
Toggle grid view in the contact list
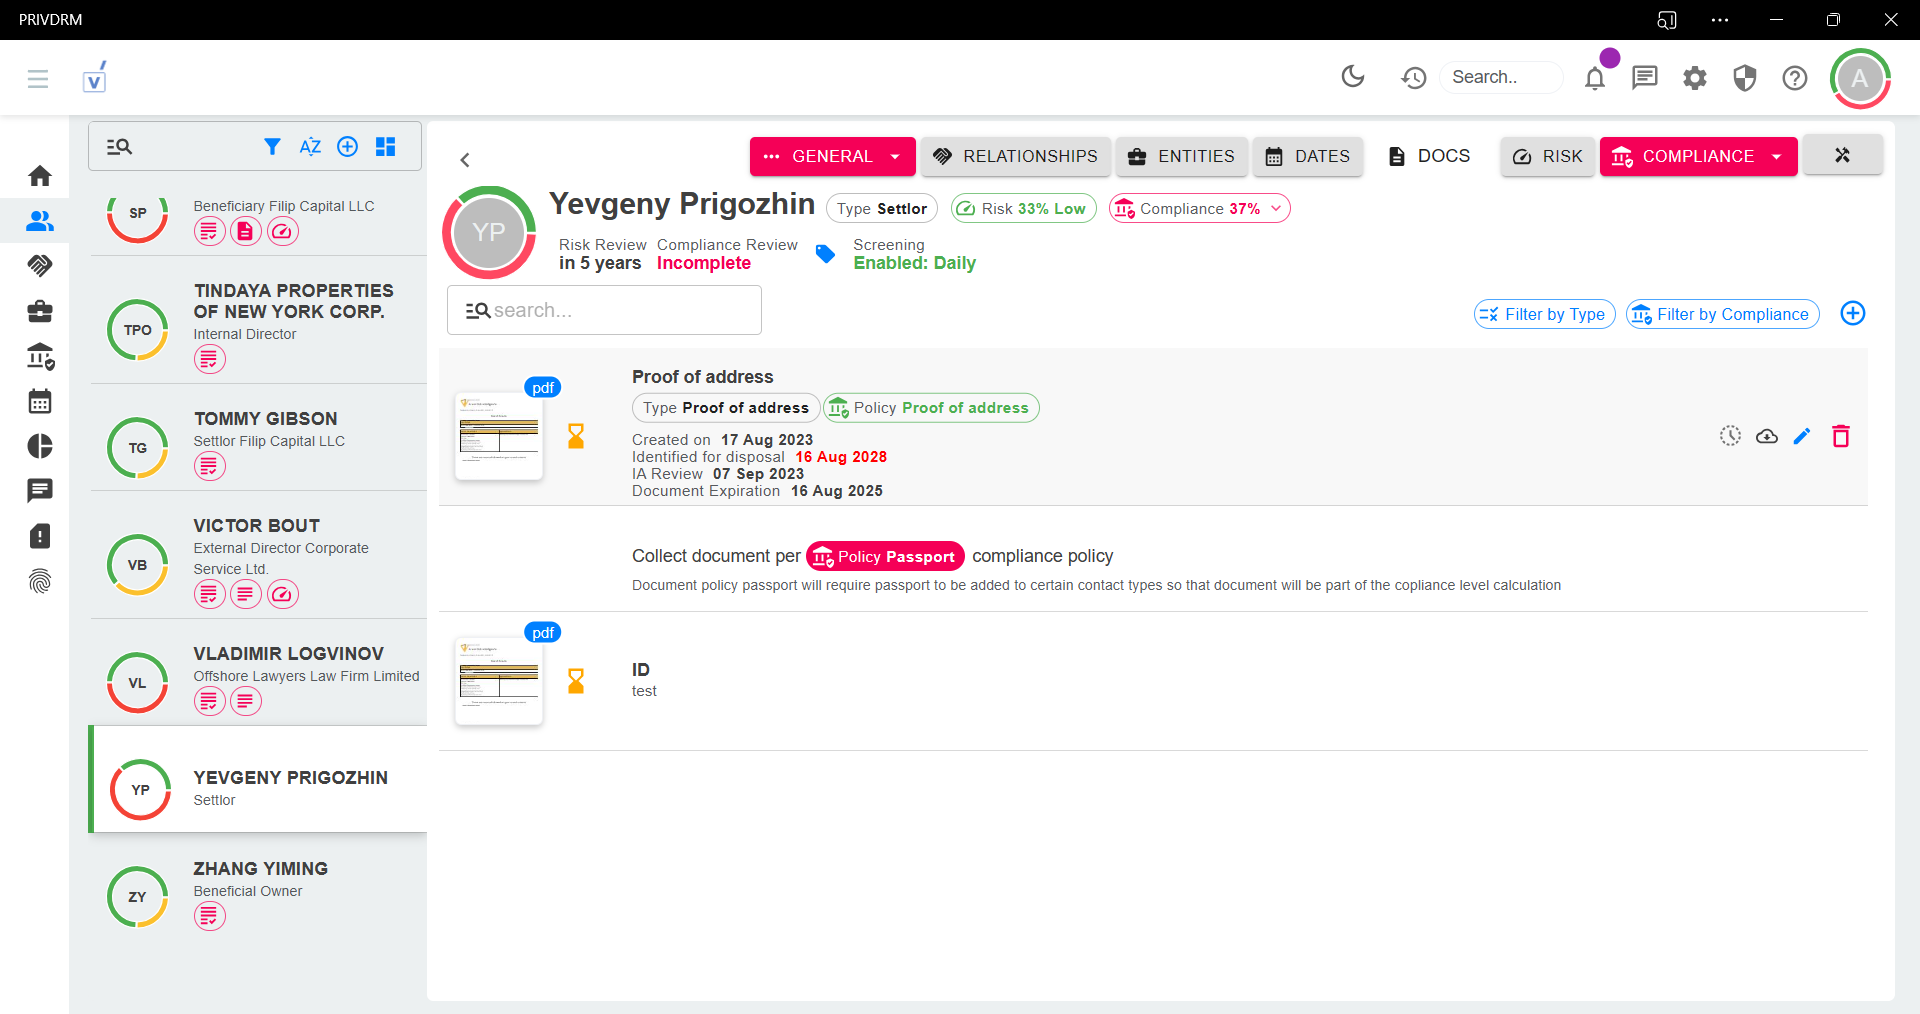(385, 147)
